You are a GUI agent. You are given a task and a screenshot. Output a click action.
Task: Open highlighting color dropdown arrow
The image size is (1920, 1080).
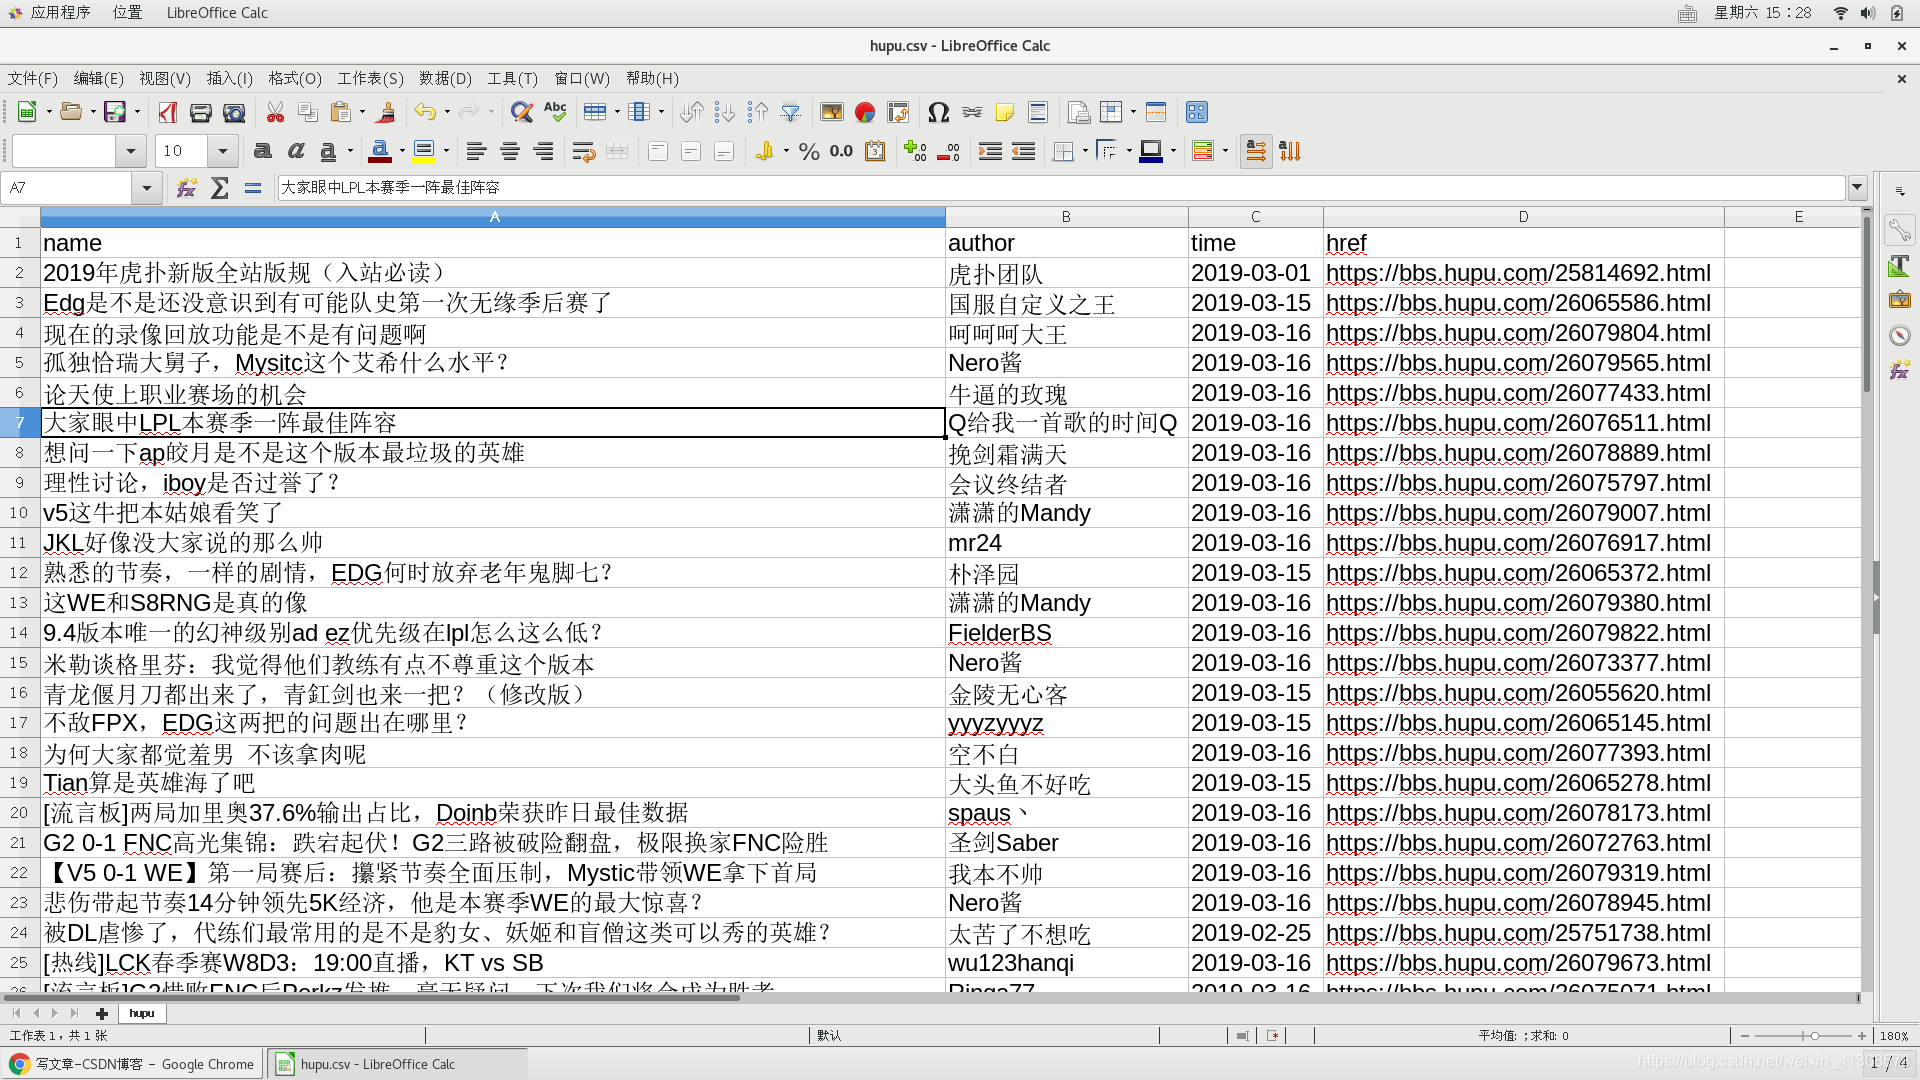(x=446, y=151)
